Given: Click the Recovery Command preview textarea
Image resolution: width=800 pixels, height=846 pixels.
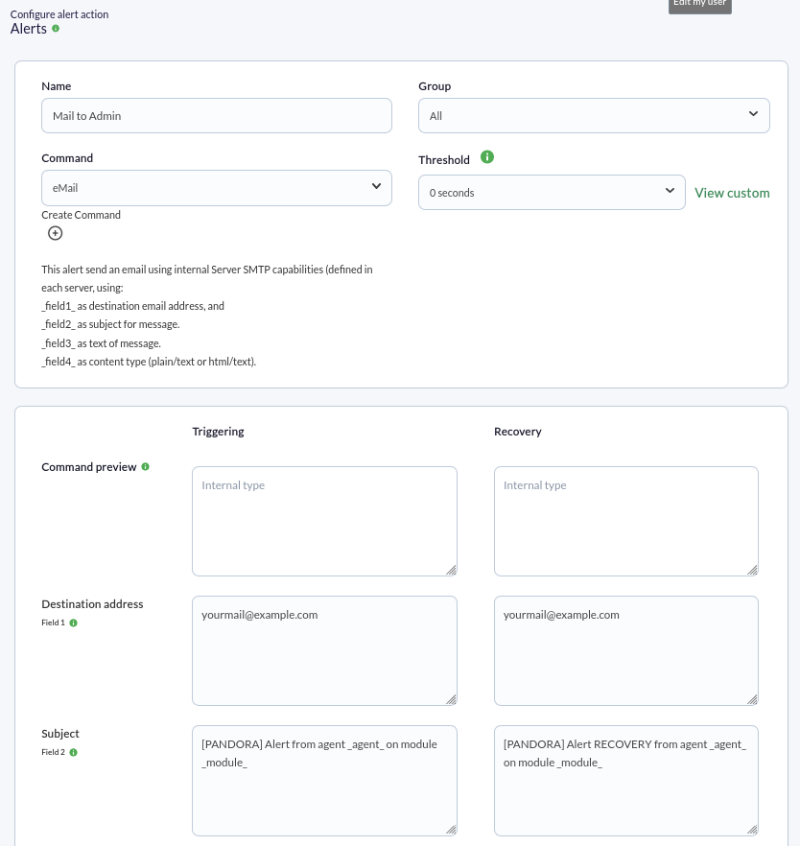Looking at the screenshot, I should (626, 521).
